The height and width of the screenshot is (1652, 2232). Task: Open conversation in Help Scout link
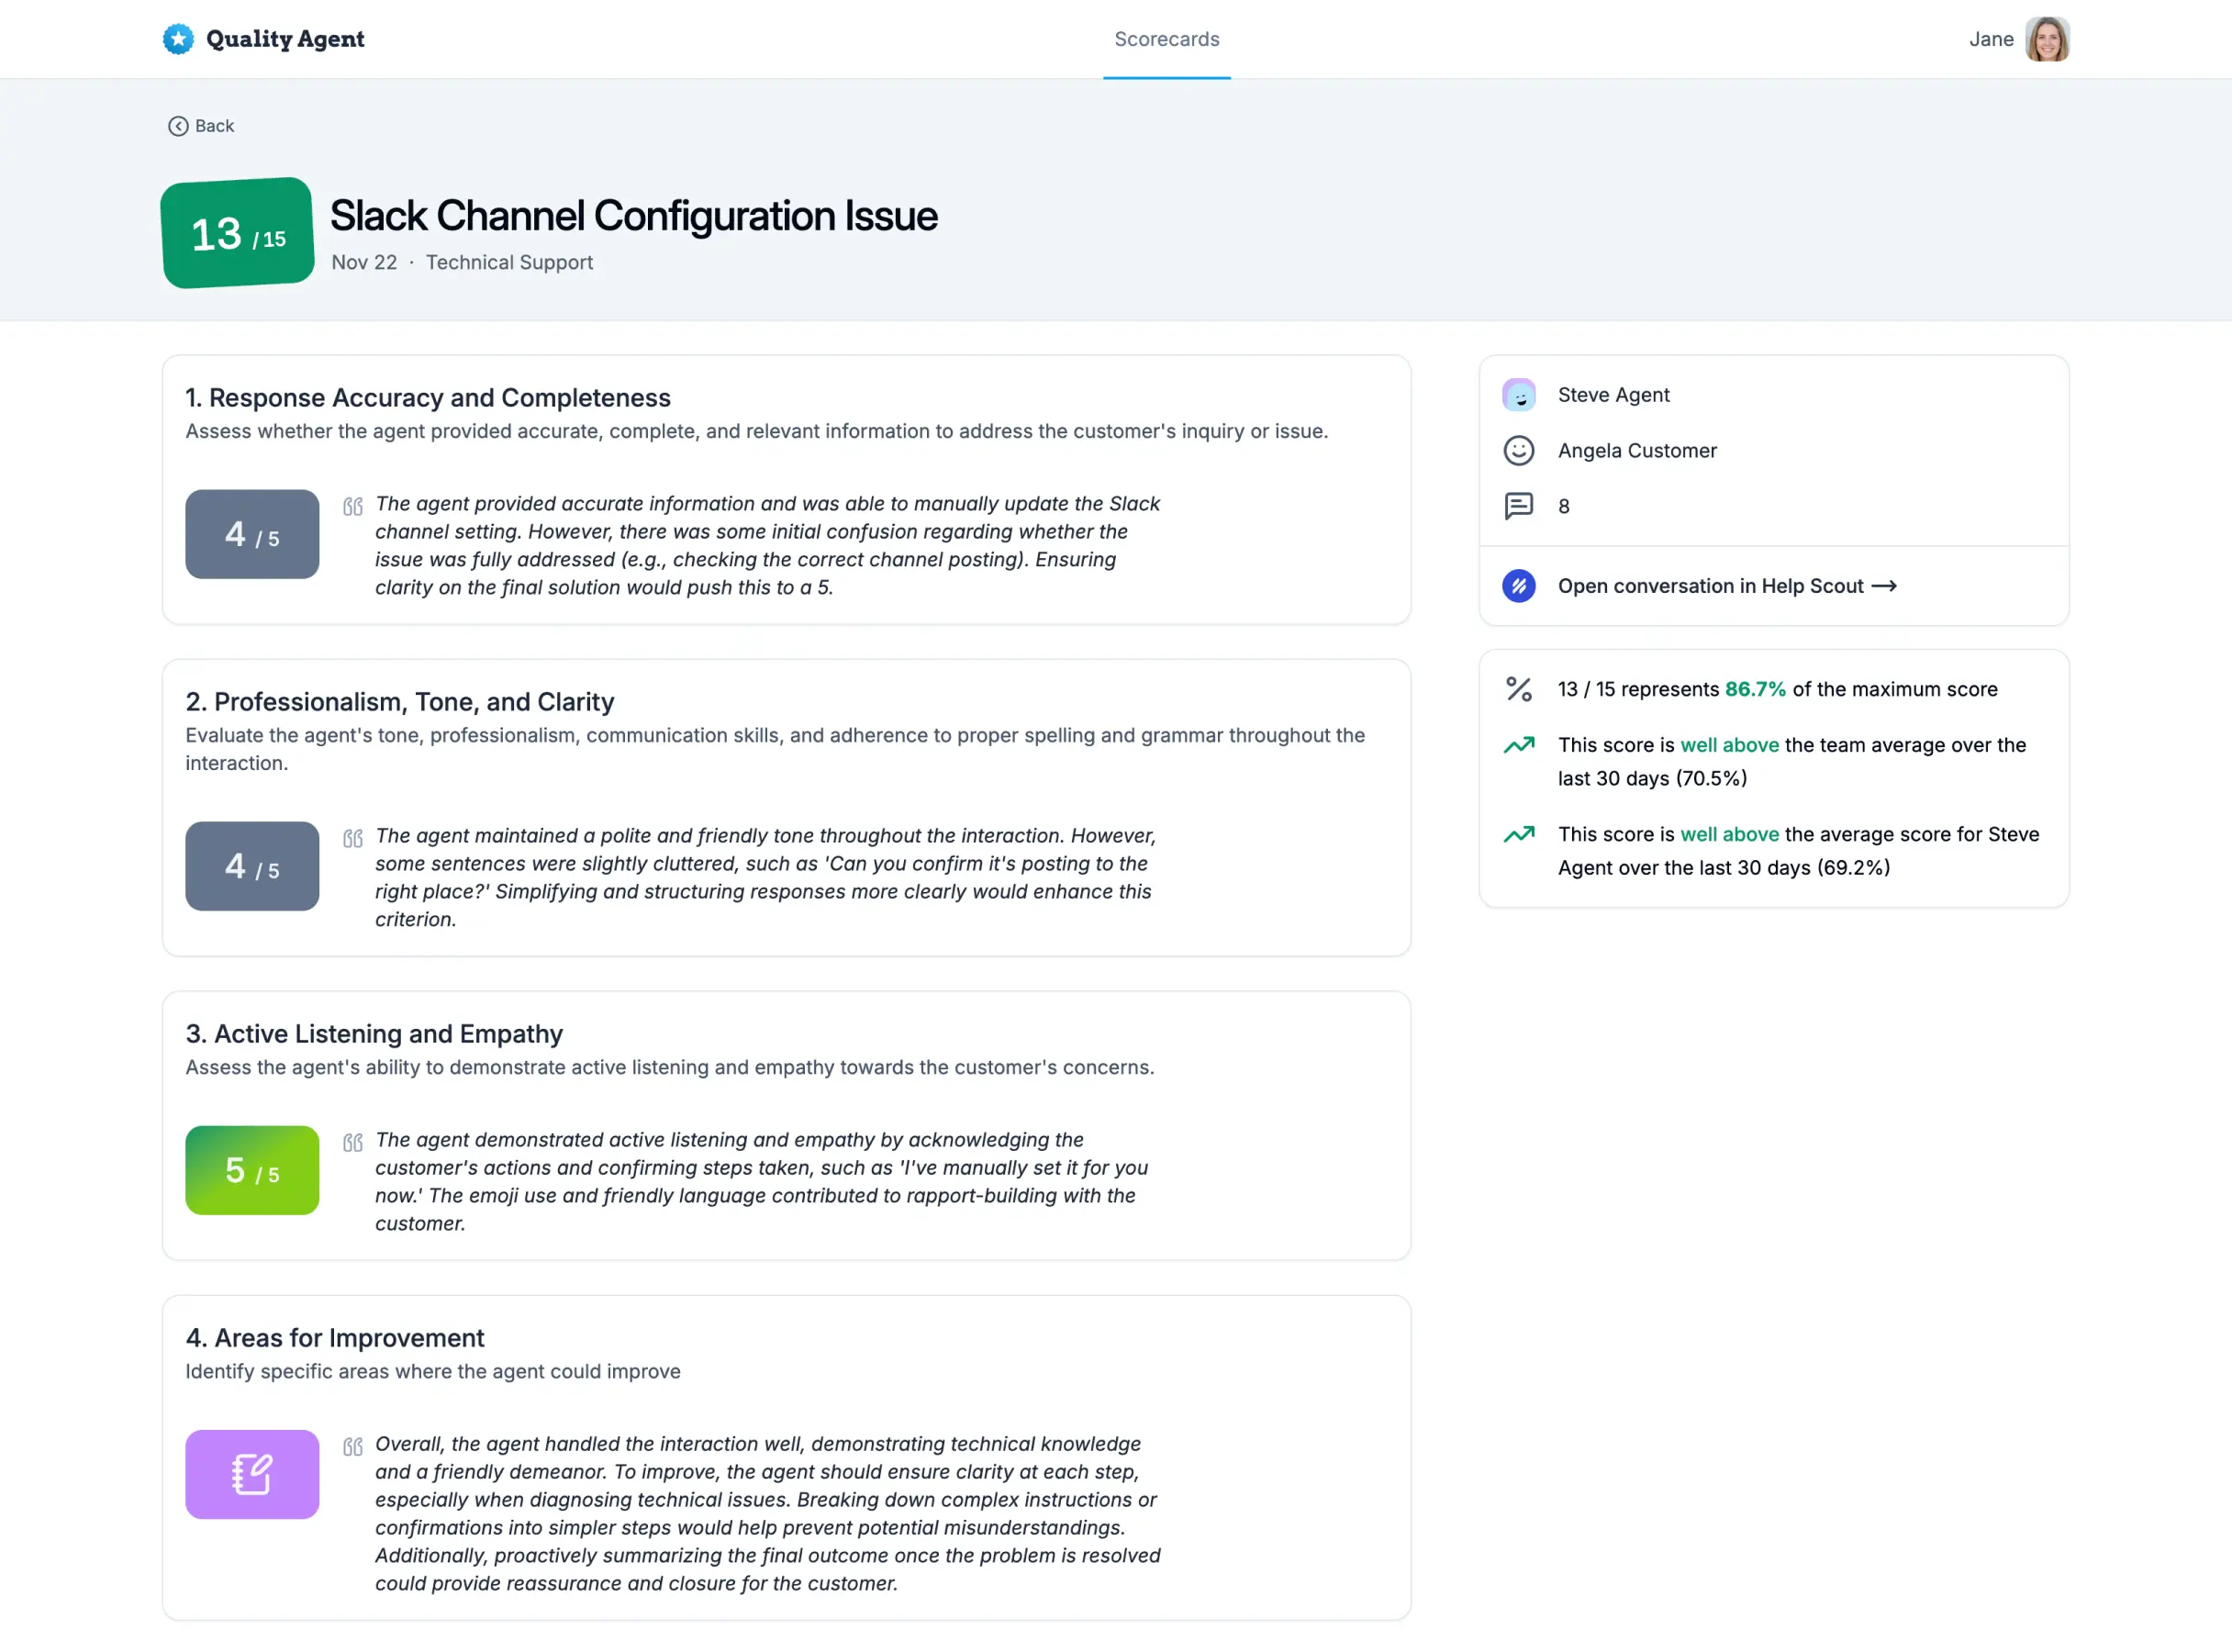point(1727,586)
